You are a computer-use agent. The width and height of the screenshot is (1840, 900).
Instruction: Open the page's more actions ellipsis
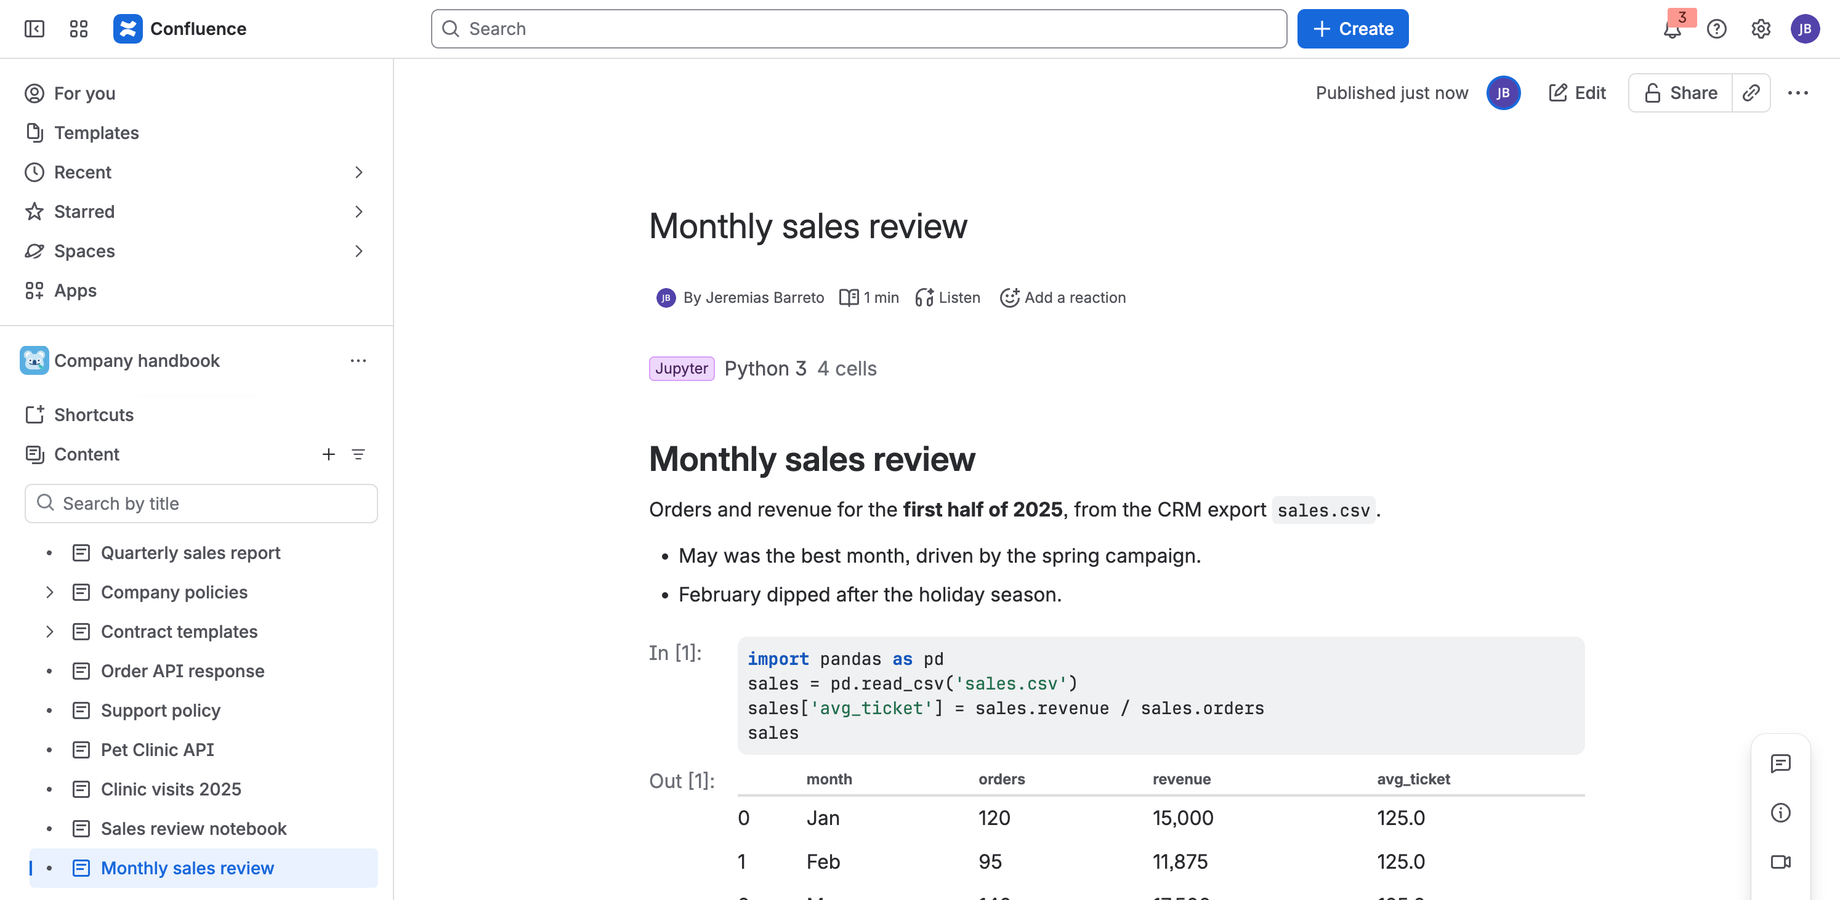click(1798, 93)
